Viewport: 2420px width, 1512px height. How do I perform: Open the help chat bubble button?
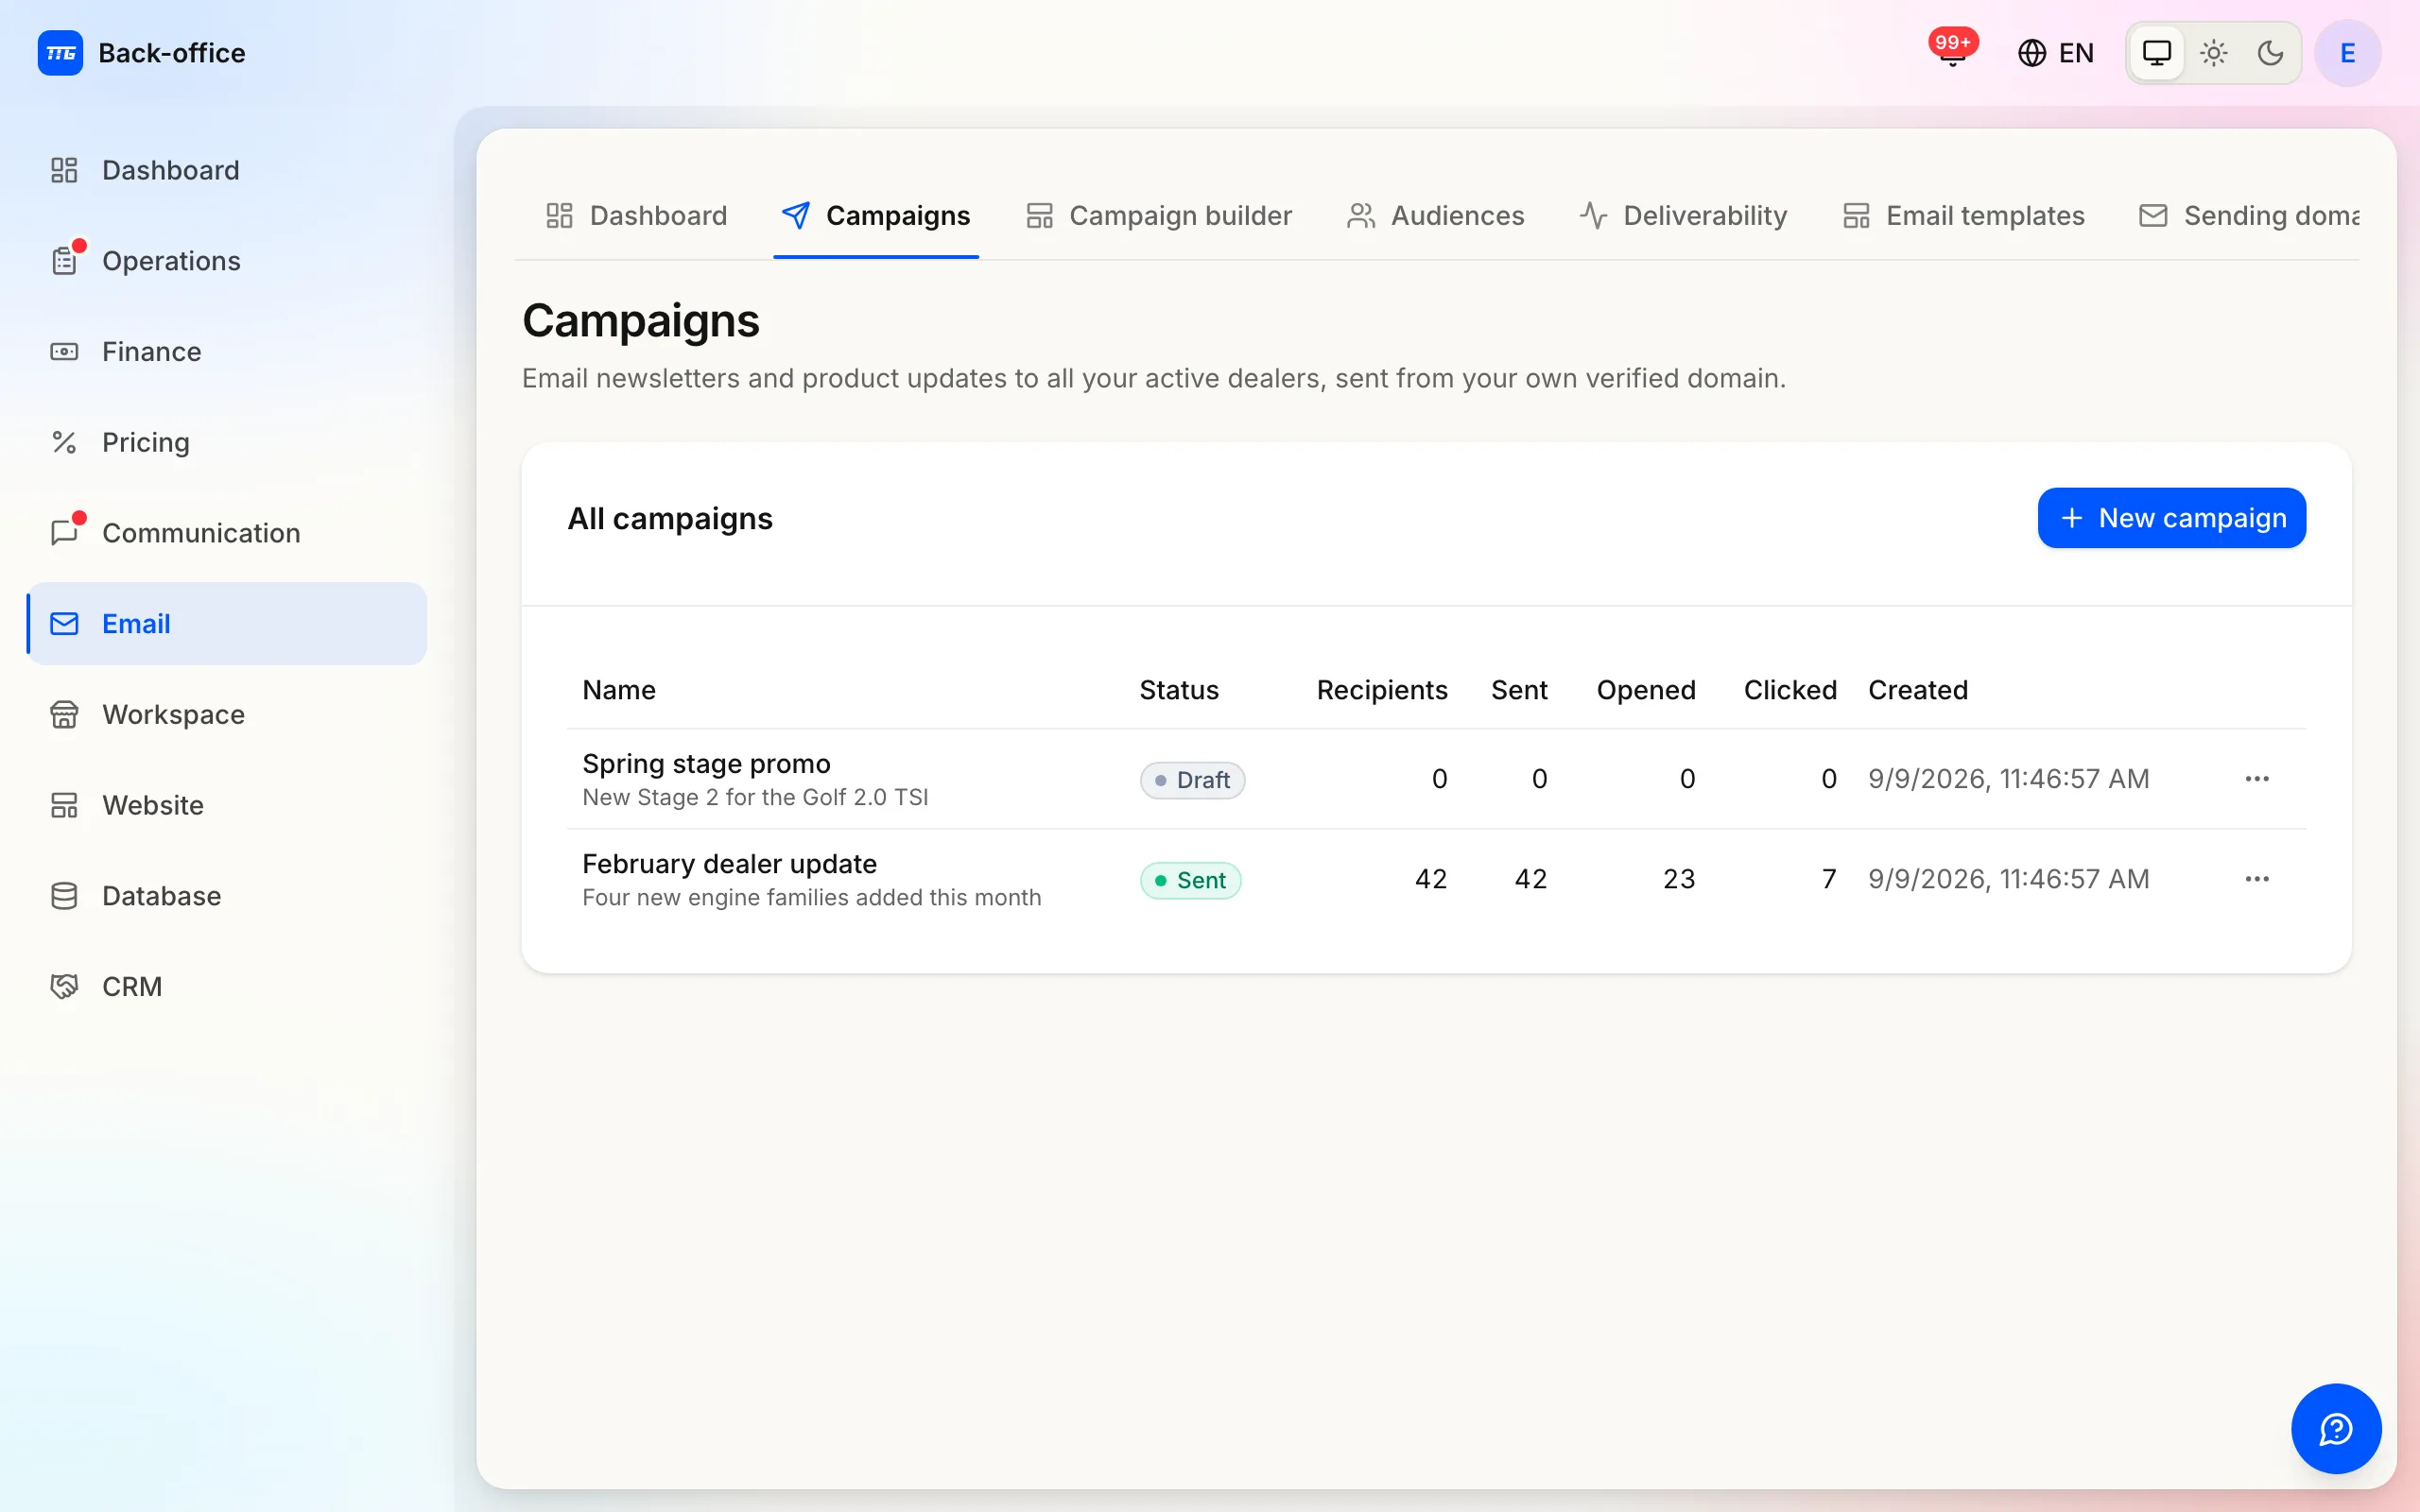(2336, 1428)
